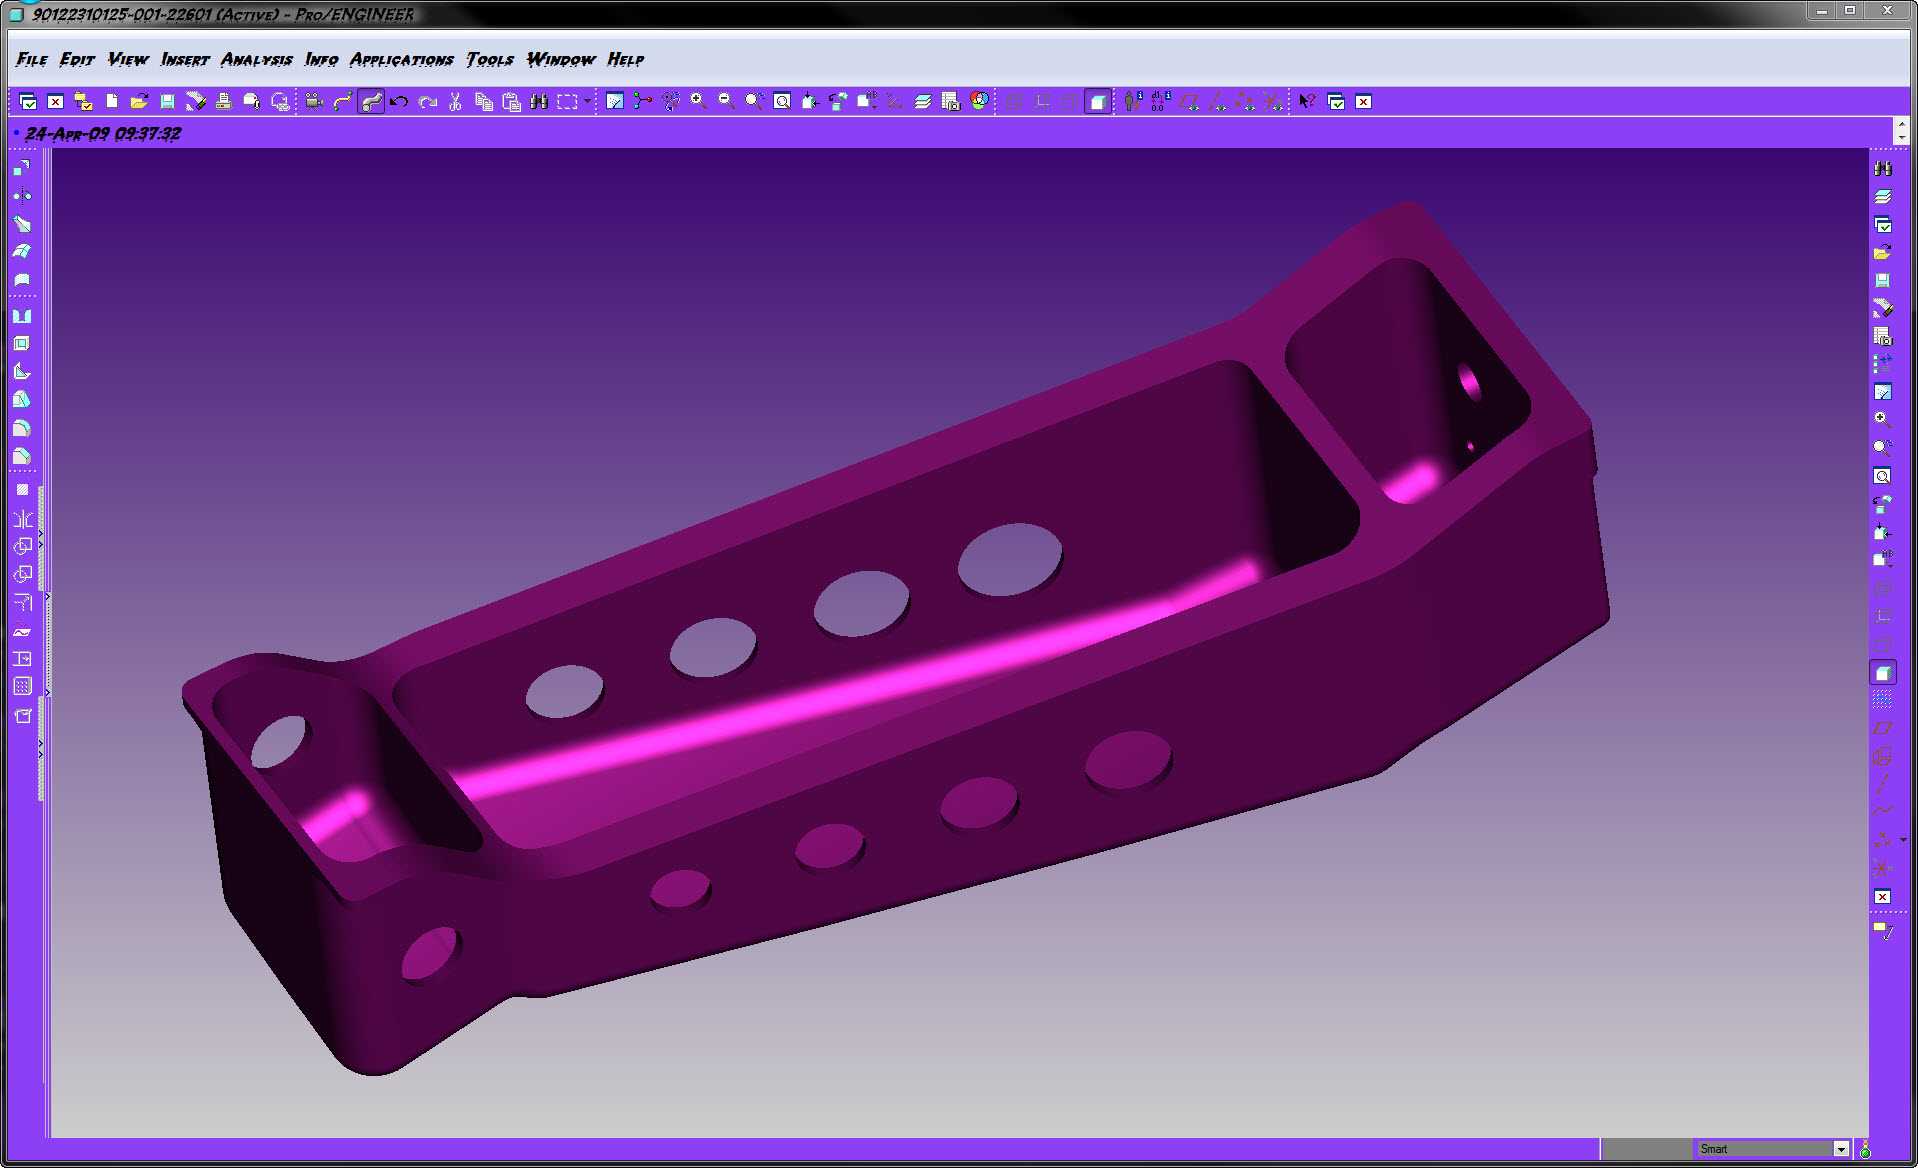
Task: Select the Boundary Blend tool in the left toolbar
Action: [22, 251]
